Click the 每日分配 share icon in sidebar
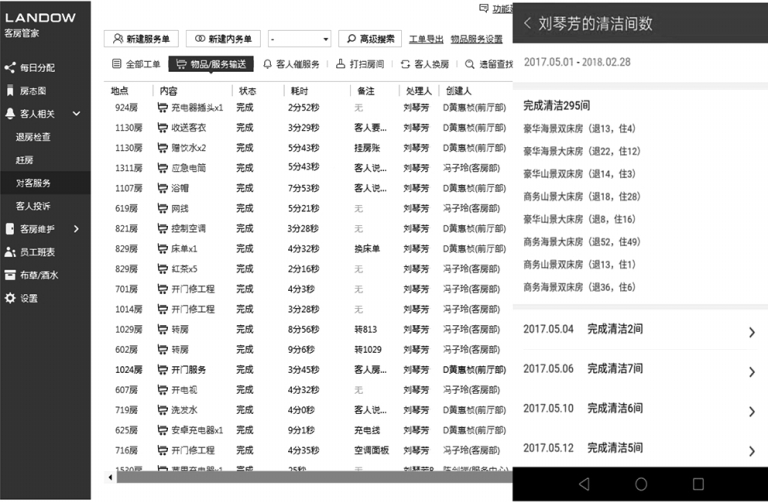 10,68
